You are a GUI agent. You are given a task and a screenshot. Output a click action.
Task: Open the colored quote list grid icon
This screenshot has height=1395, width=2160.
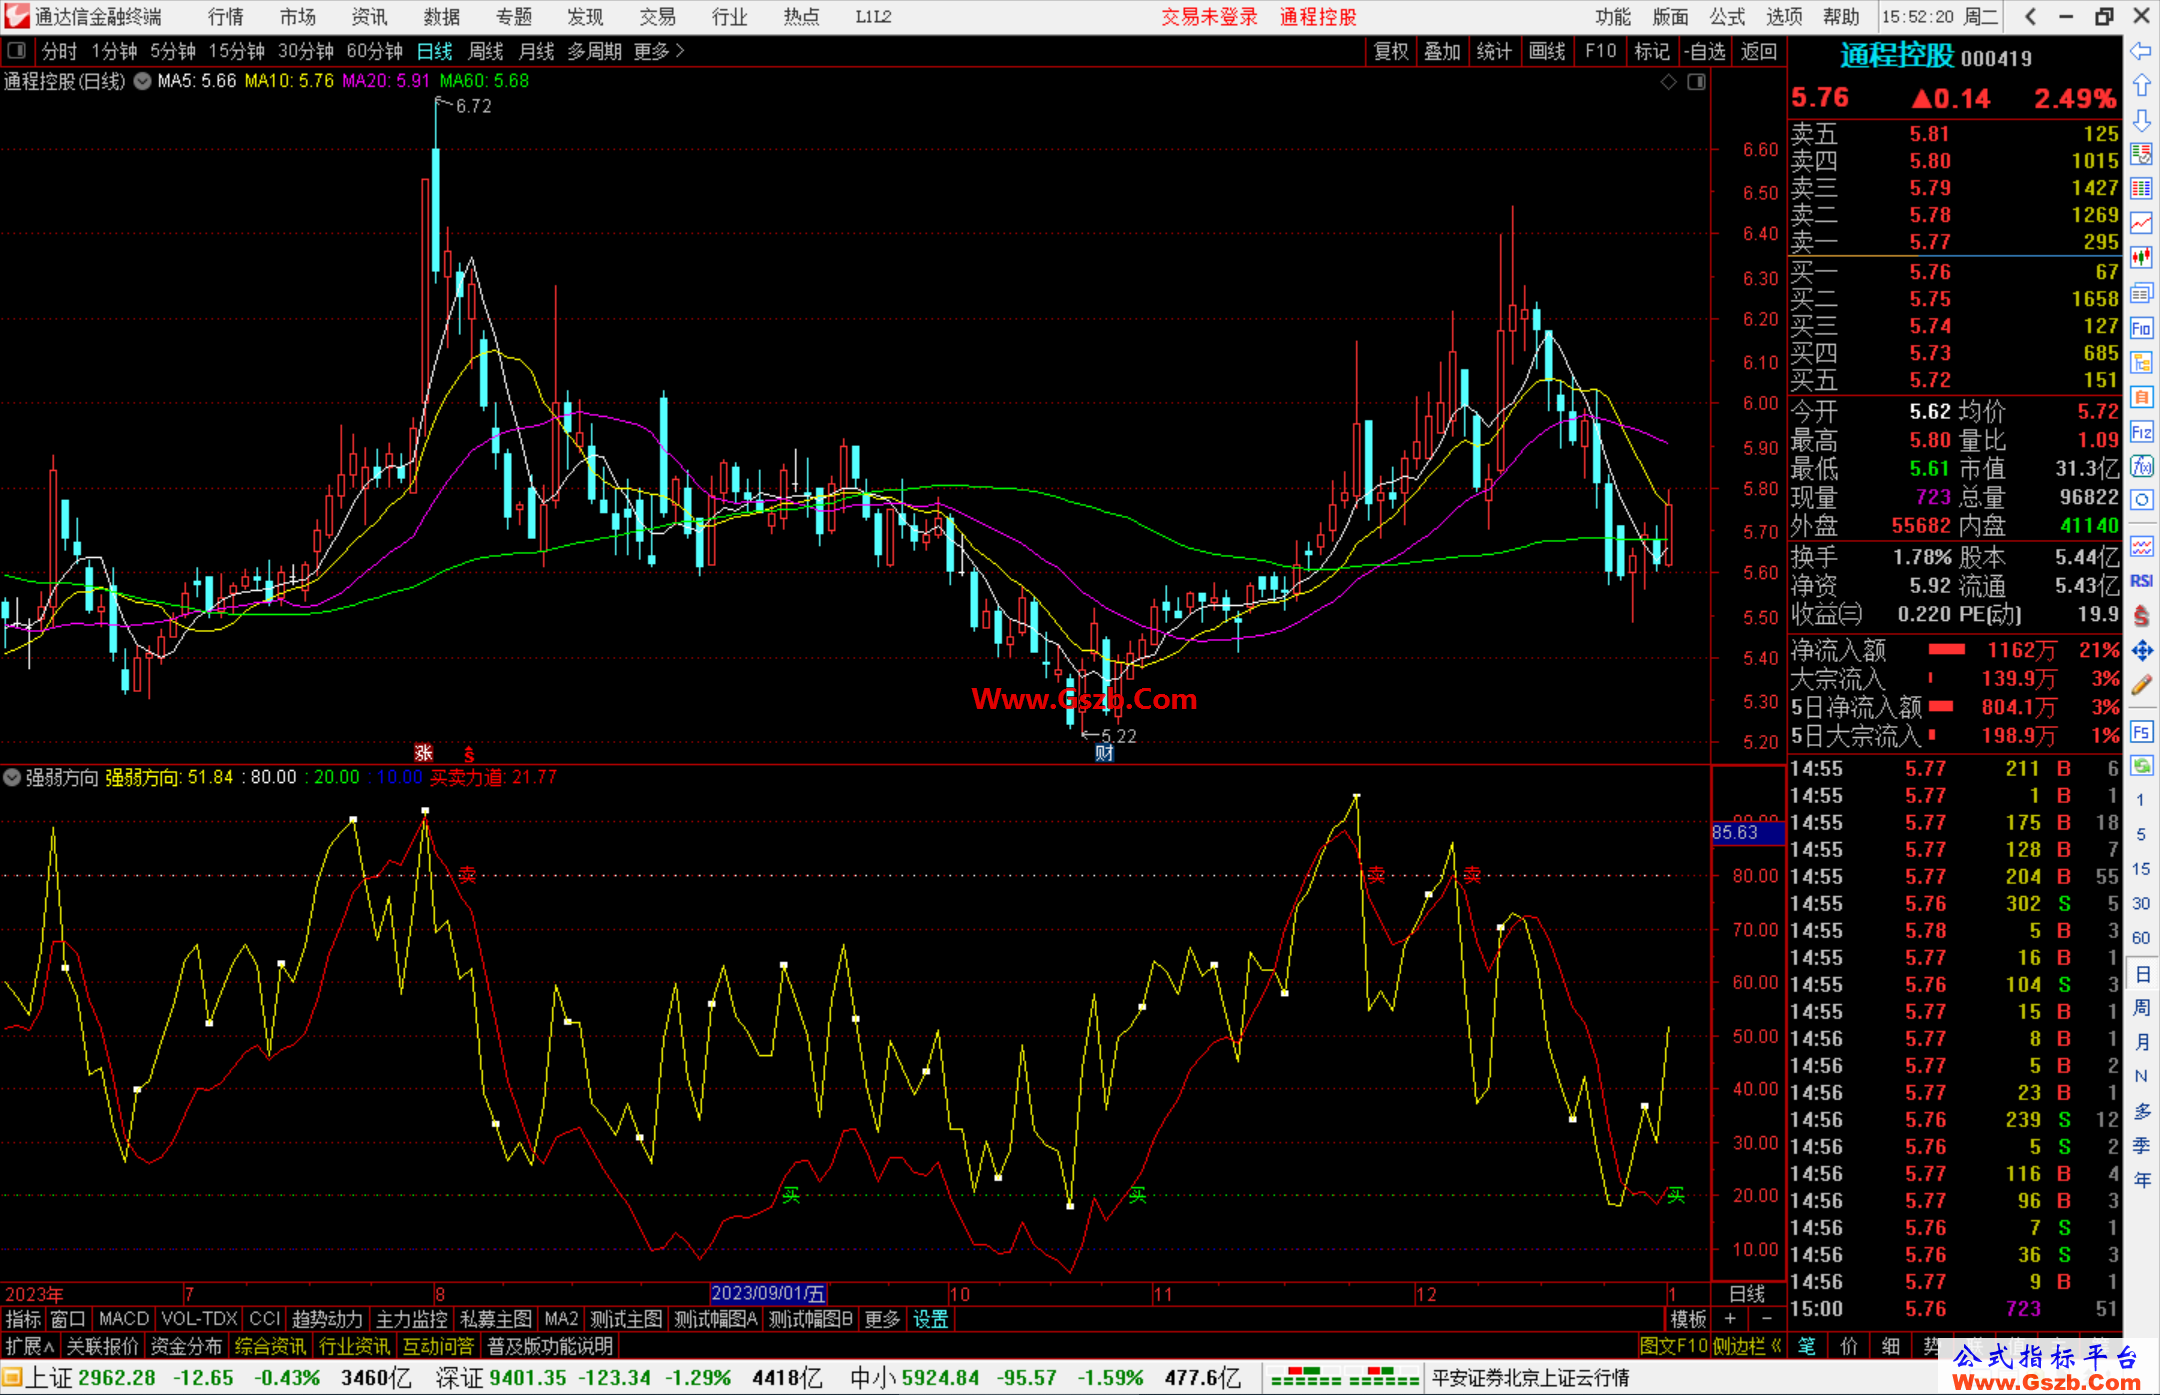[2141, 189]
